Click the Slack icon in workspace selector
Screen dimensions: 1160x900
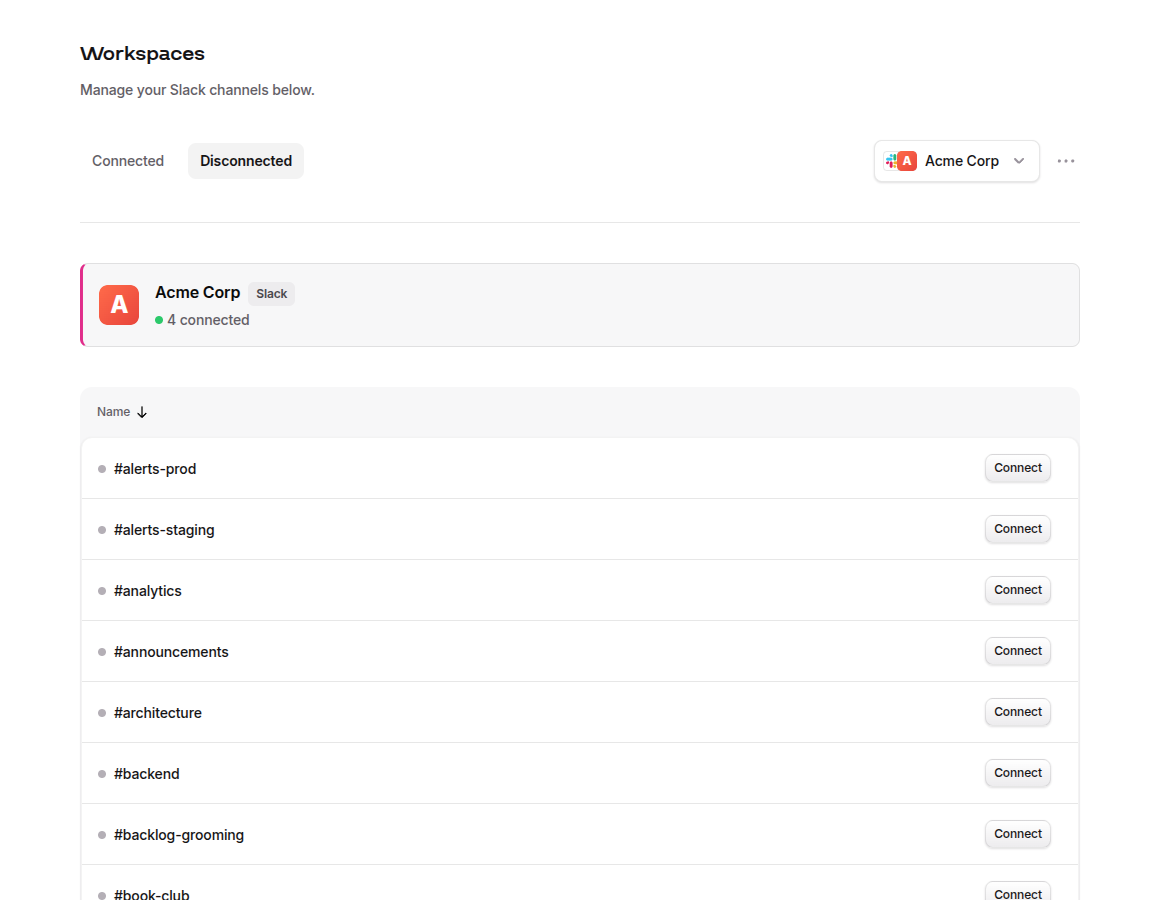coord(891,160)
